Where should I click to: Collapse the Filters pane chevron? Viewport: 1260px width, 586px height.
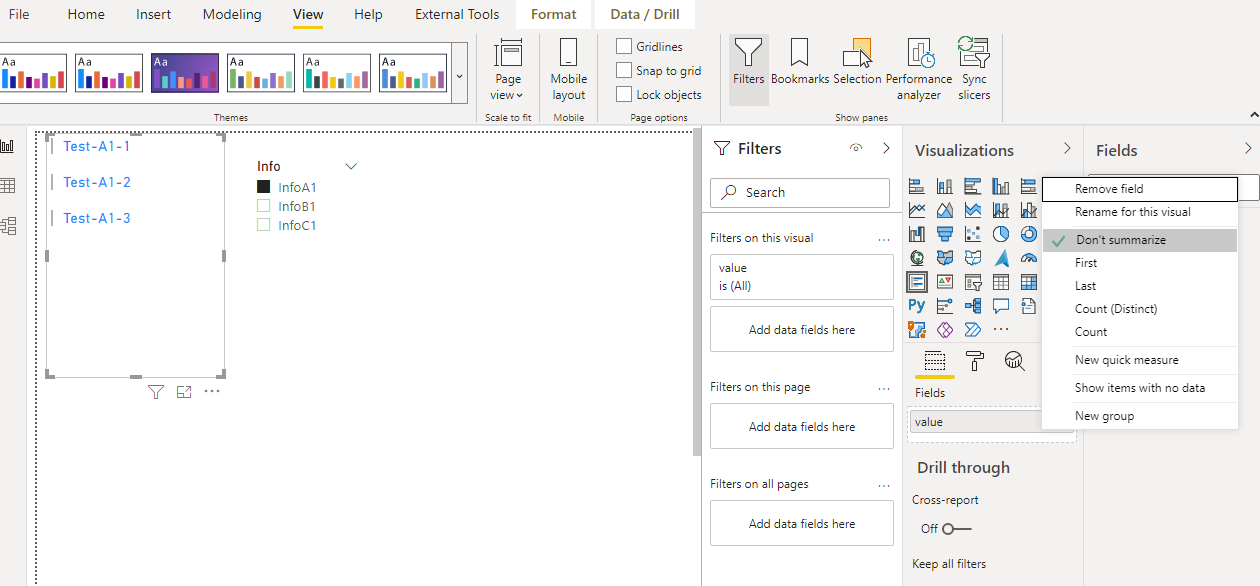point(886,148)
